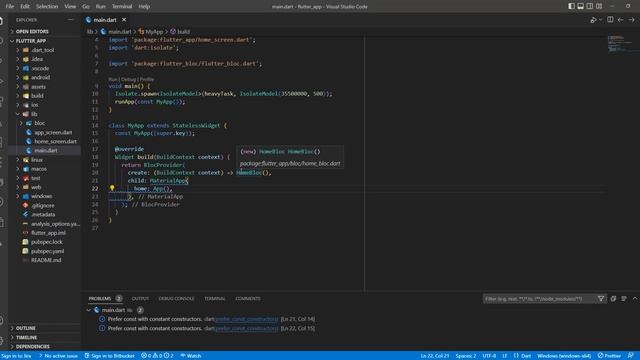This screenshot has height=360, width=640.
Task: Click the UTF-8 encoding indicator
Action: pyautogui.click(x=489, y=356)
